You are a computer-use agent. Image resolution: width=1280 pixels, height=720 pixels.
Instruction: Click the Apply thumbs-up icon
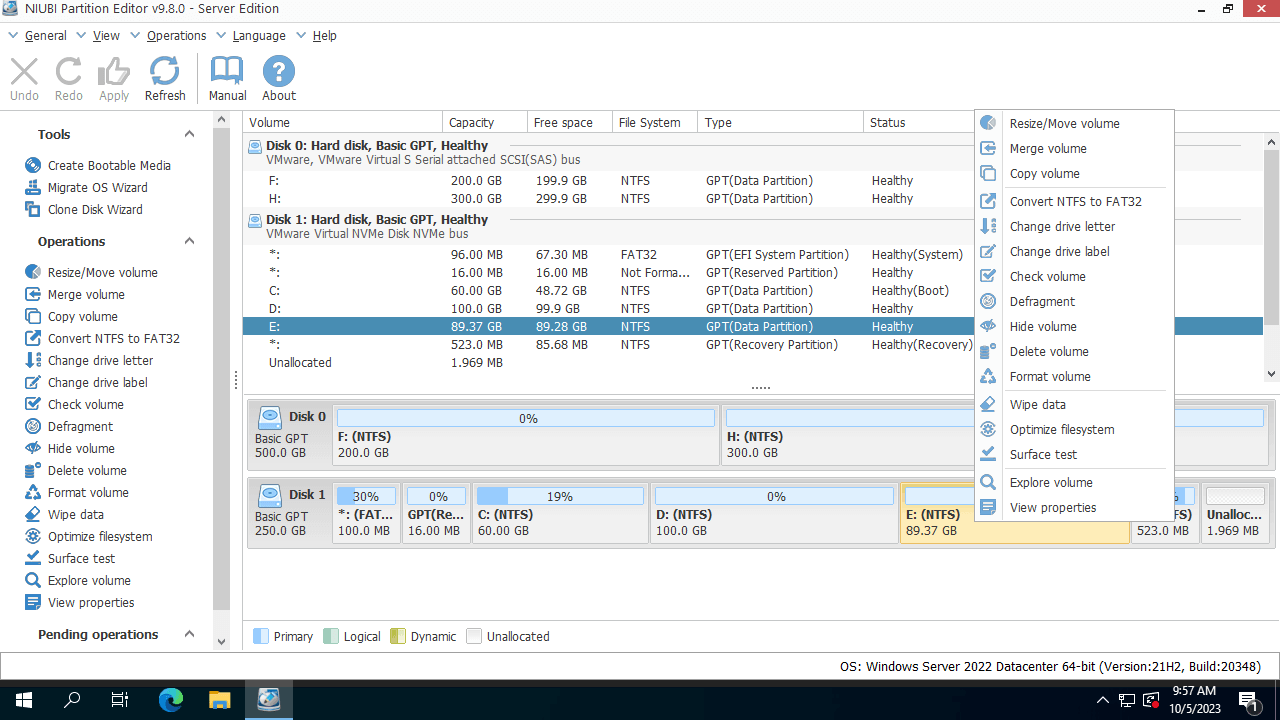coord(114,79)
